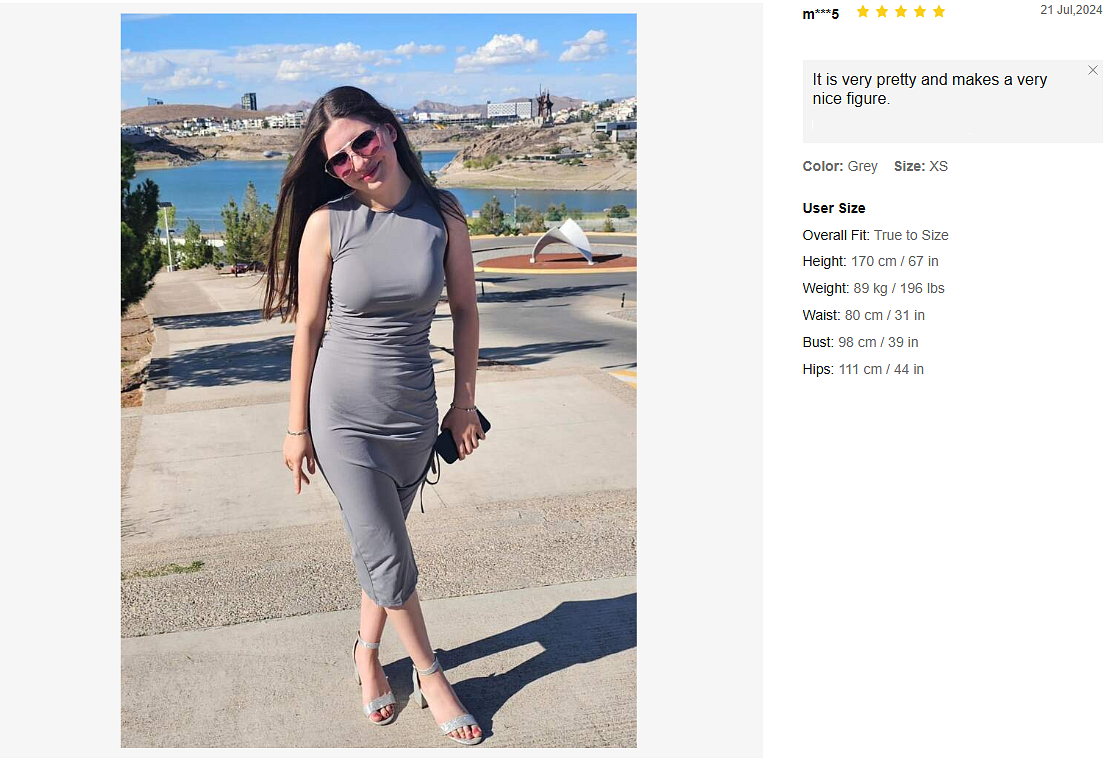Click the Height 170 cm entry
This screenshot has height=764, width=1114.
(x=870, y=262)
